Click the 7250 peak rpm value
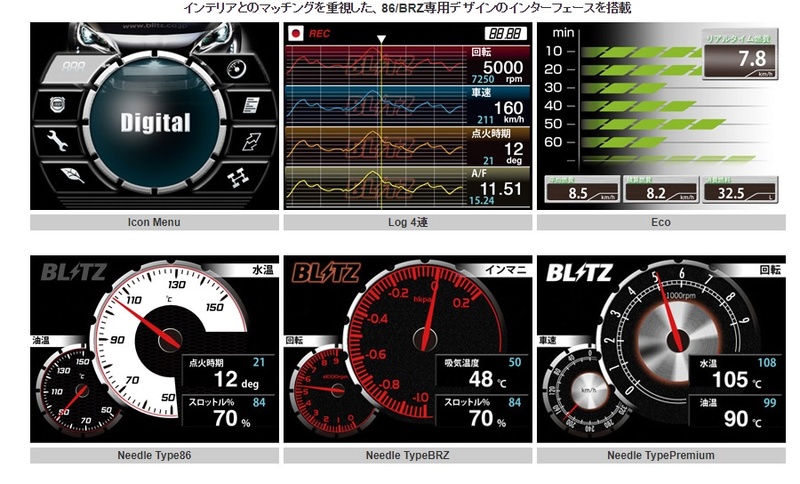 pos(483,79)
